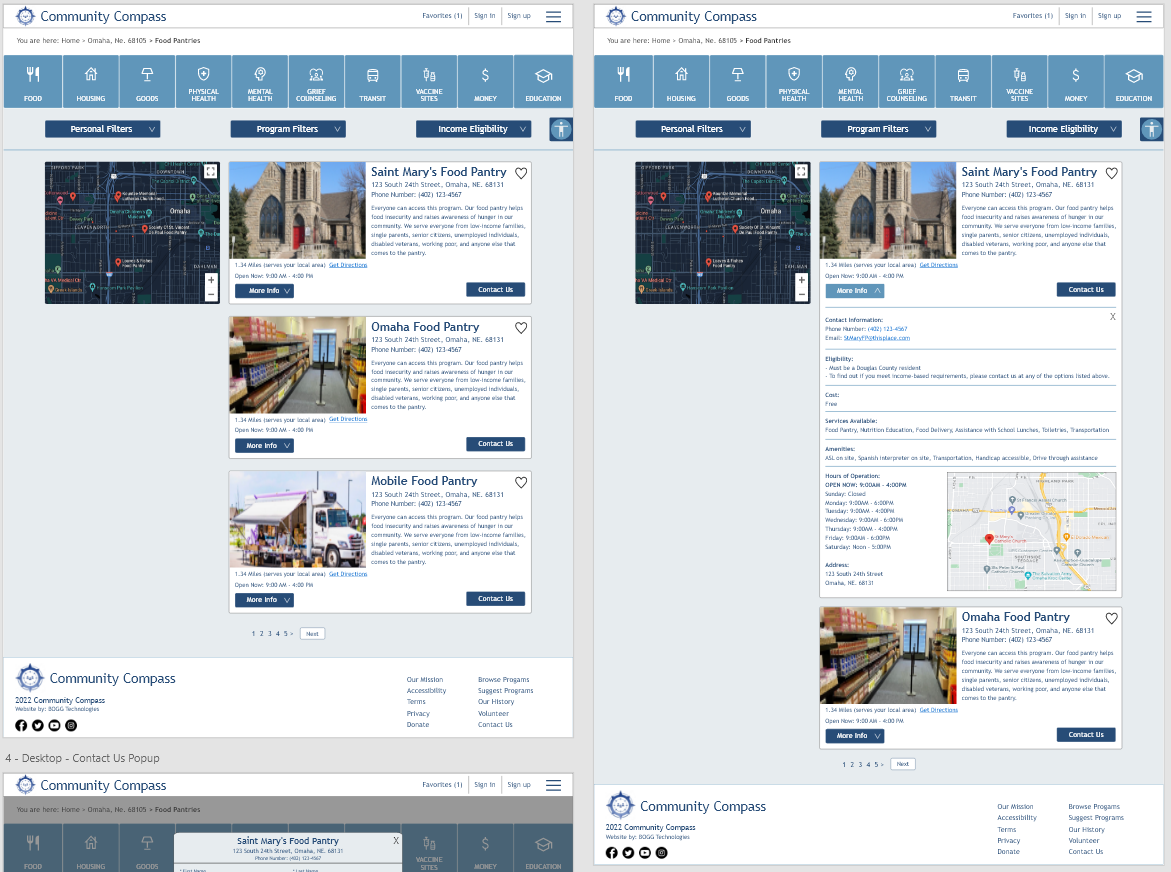
Task: Zoom in on left mockup map
Action: click(x=211, y=280)
